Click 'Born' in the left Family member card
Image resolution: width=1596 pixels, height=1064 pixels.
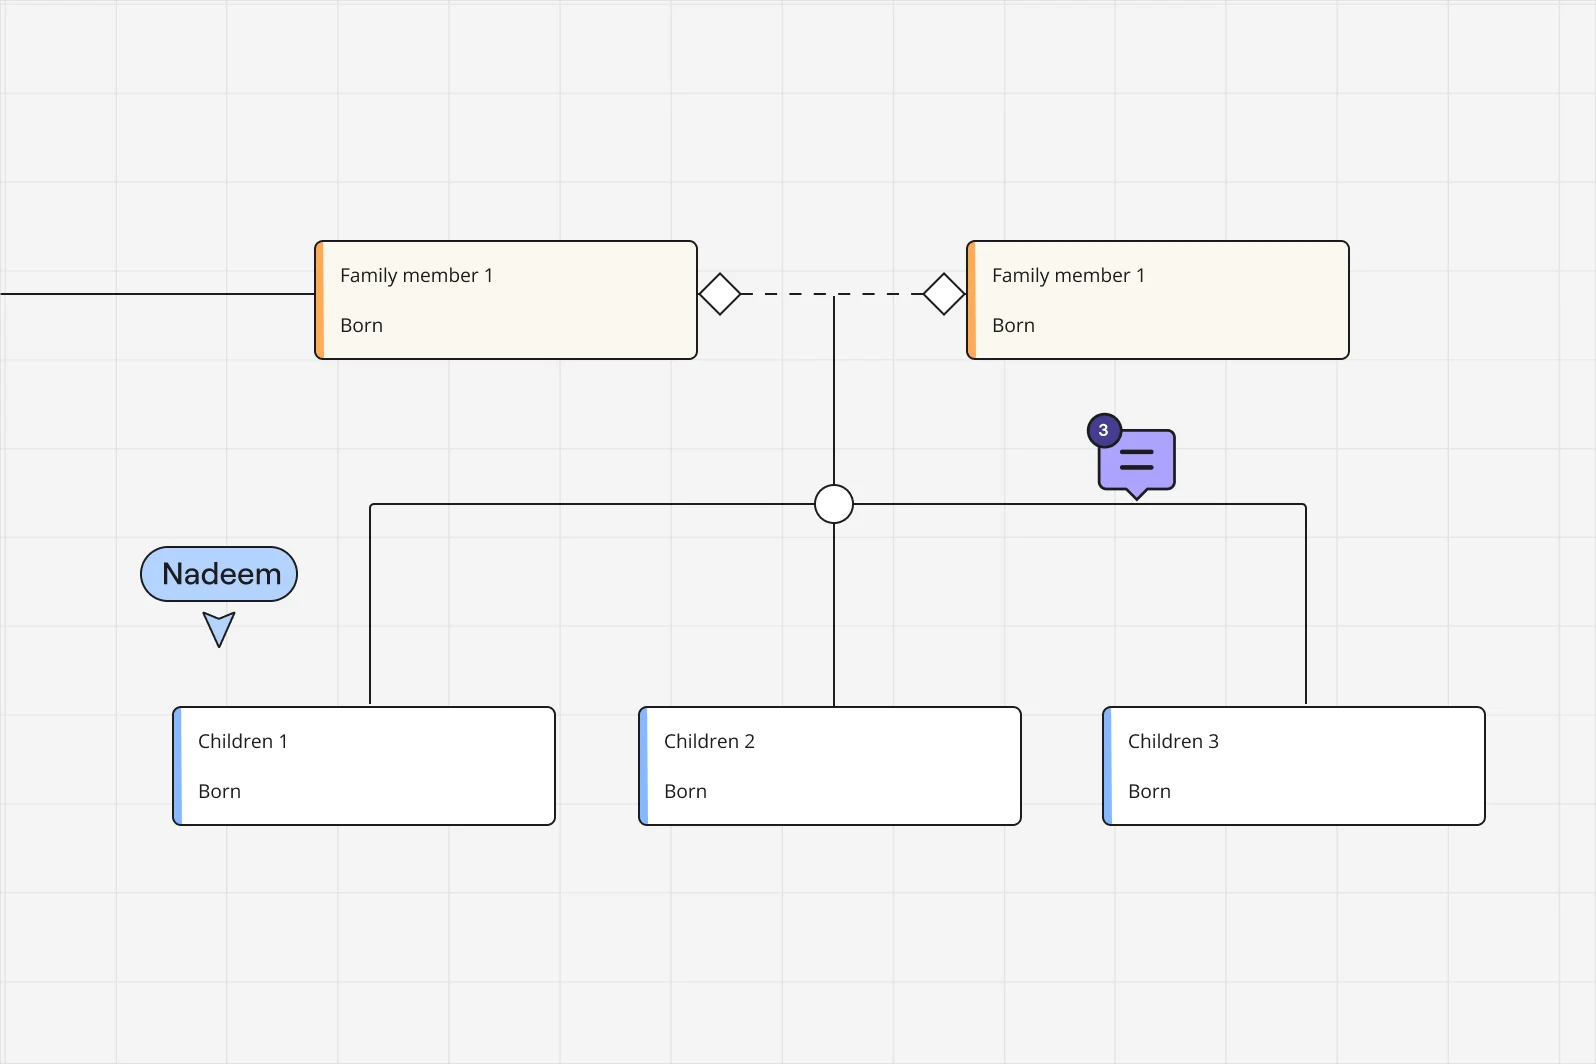(361, 325)
